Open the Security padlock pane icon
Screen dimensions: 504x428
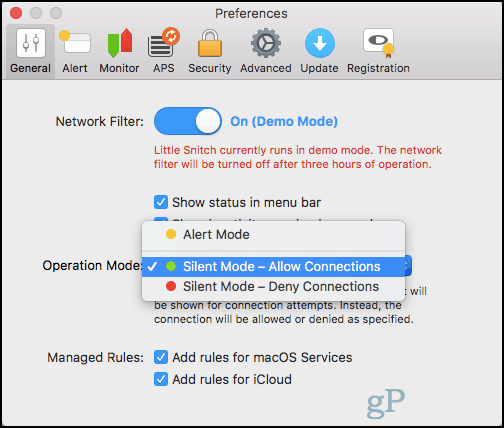(x=210, y=43)
